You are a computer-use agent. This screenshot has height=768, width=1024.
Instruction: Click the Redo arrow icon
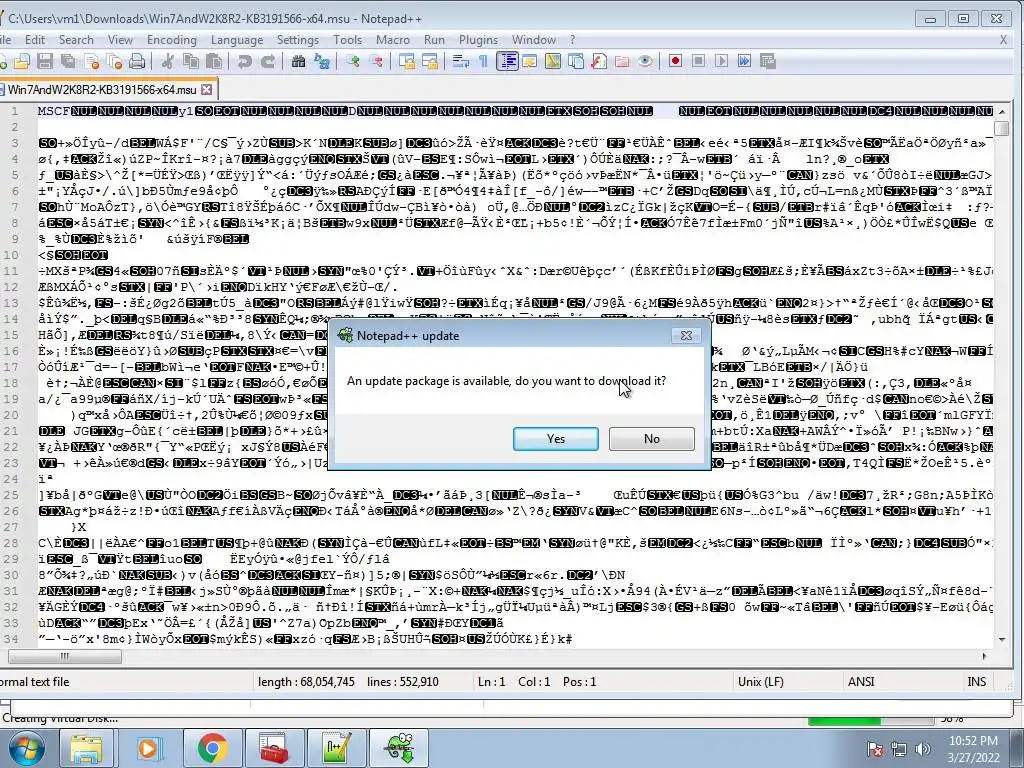click(x=268, y=61)
